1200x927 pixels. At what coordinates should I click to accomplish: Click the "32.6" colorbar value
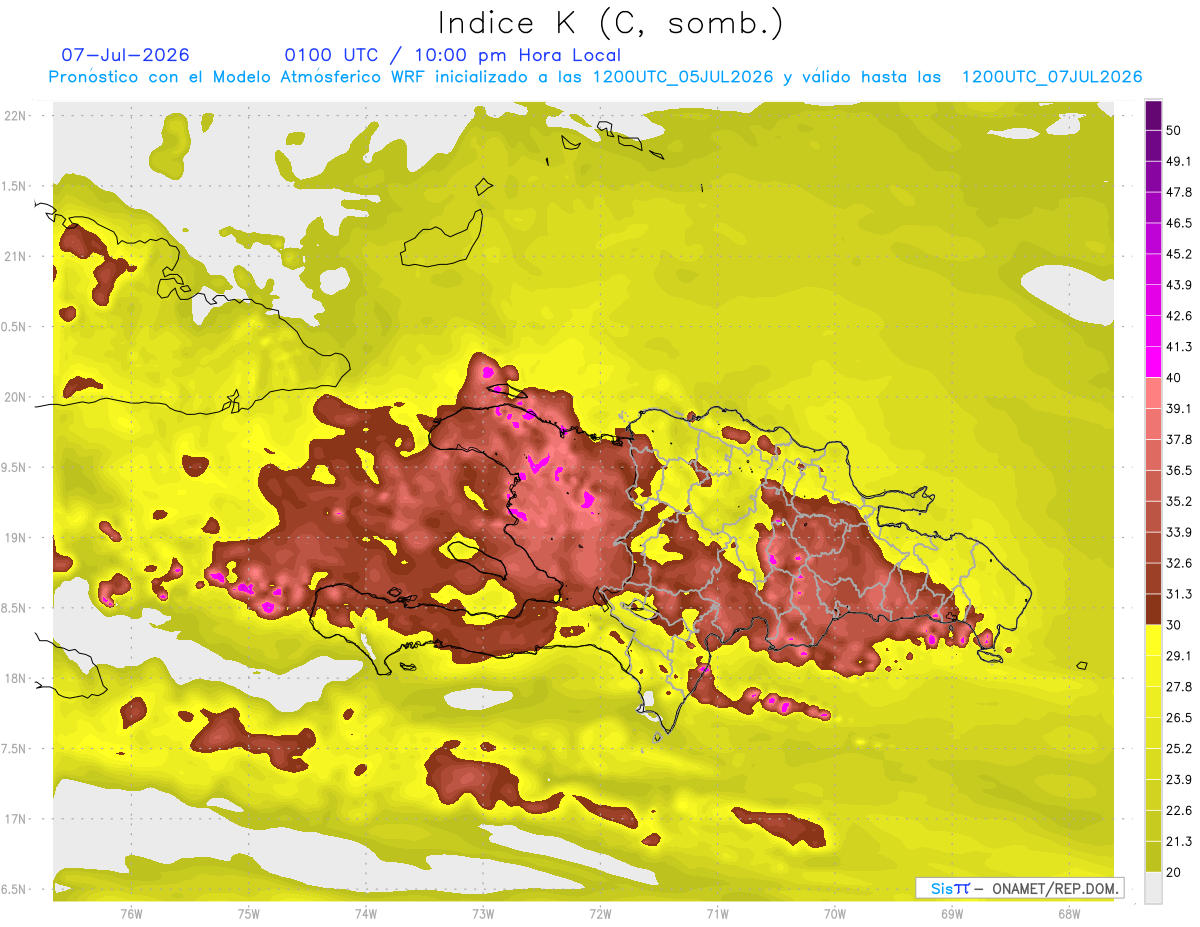pyautogui.click(x=1178, y=563)
